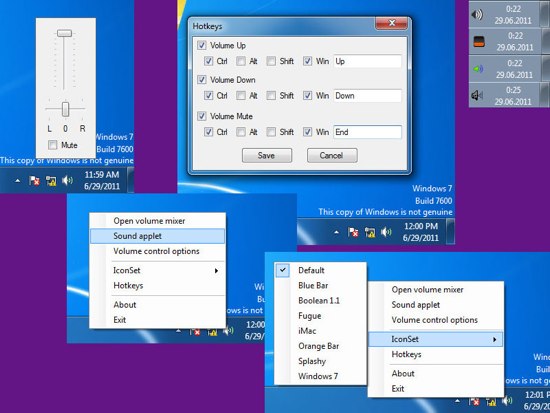The width and height of the screenshot is (550, 413).
Task: Show hidden icons arrow in the 12:01 taskbar
Action: point(457,401)
